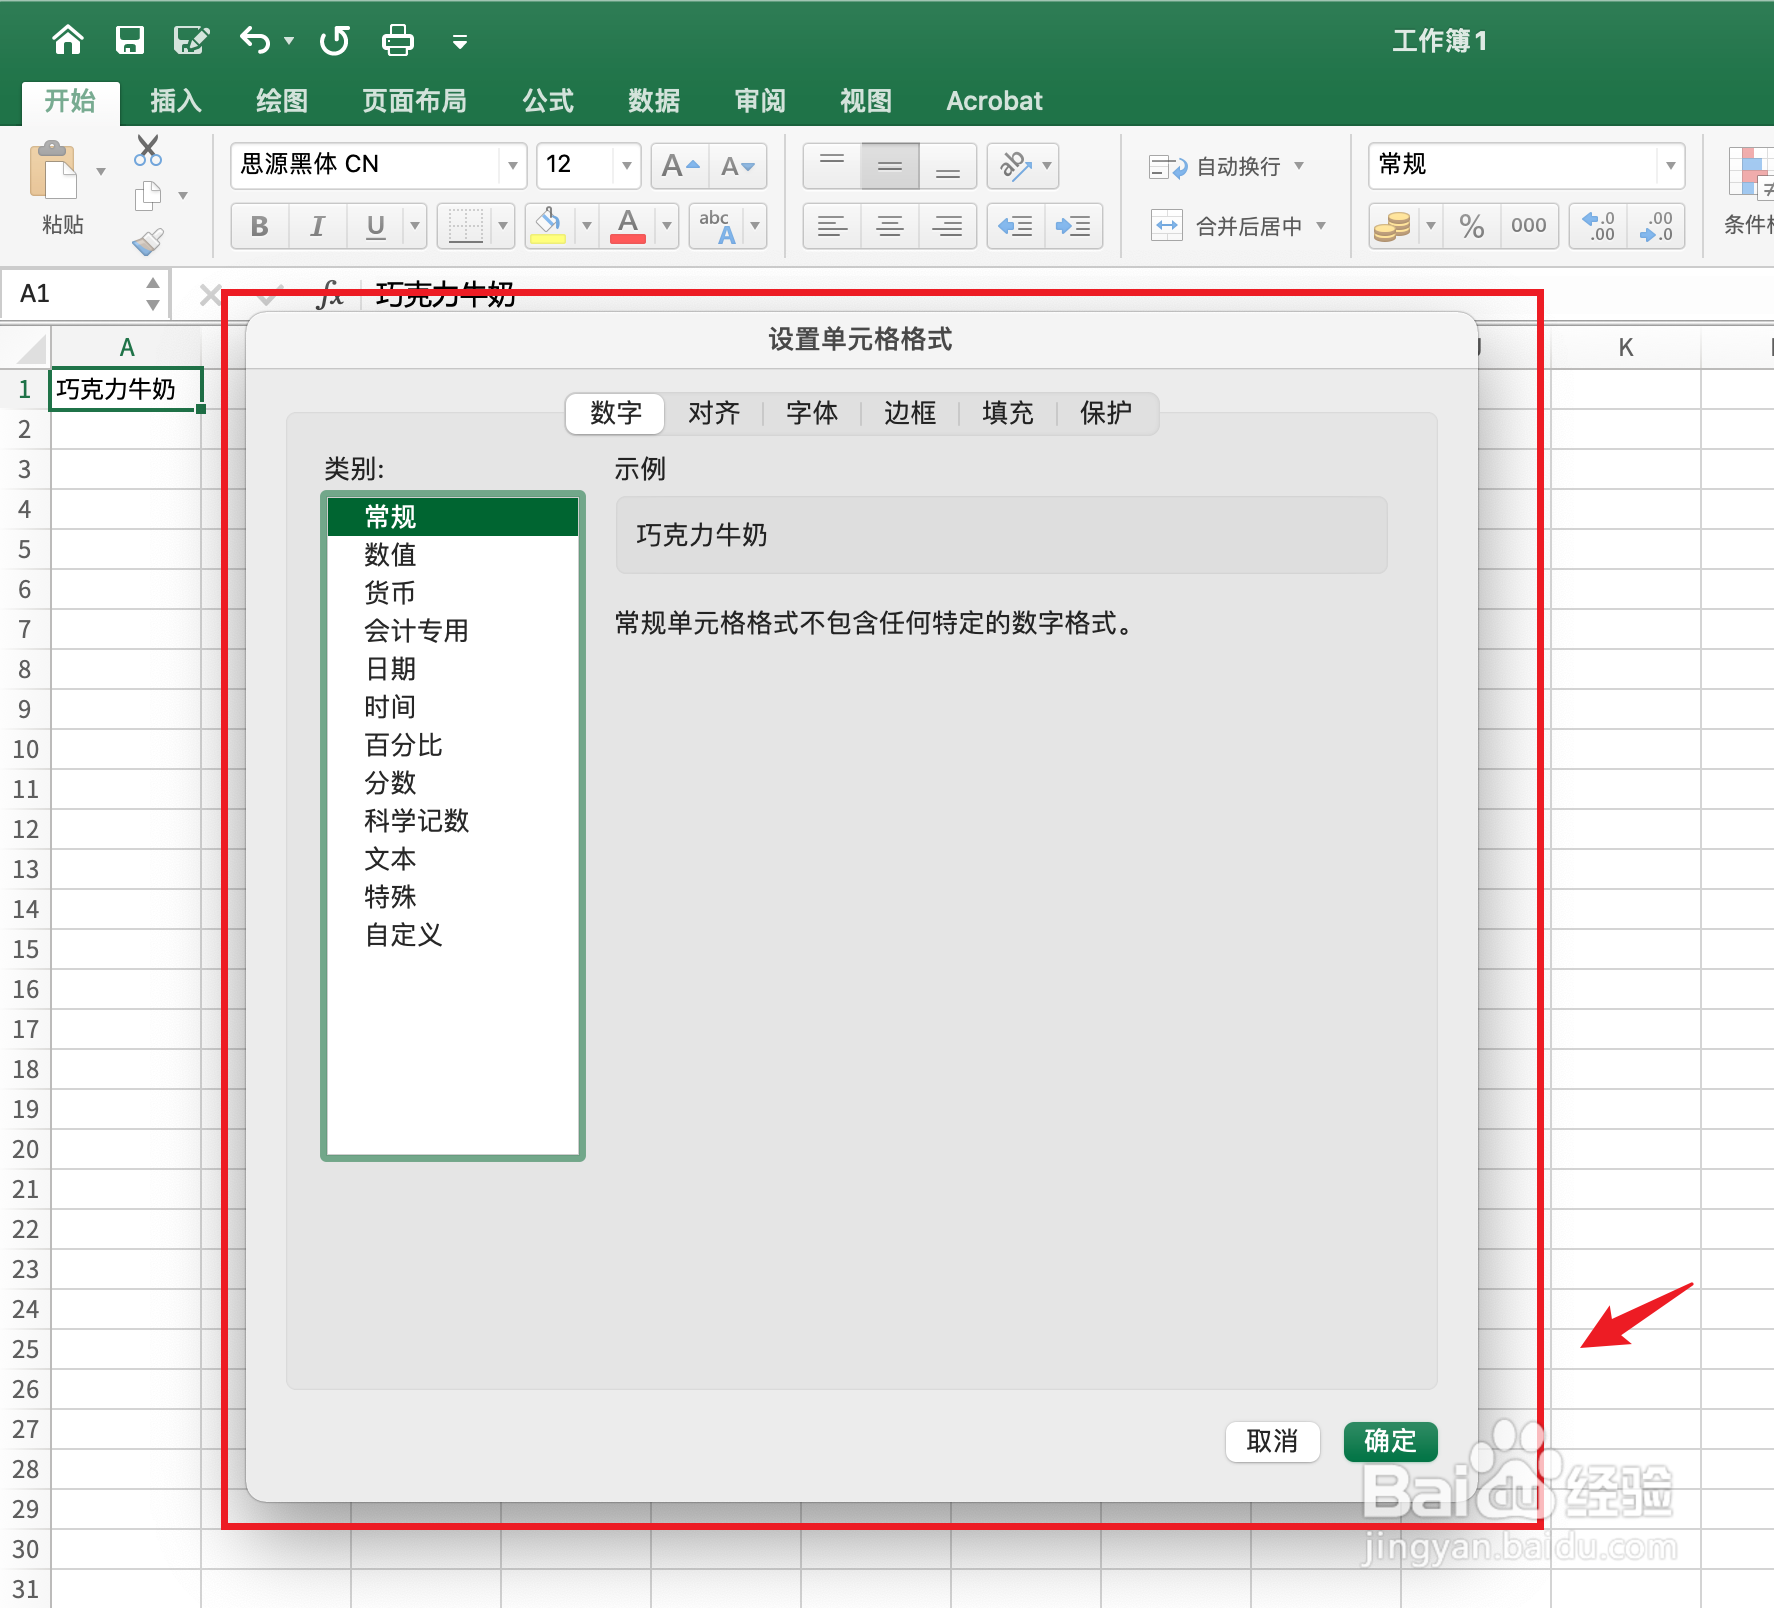Click the 确定 button to confirm
1774x1608 pixels.
pos(1390,1441)
